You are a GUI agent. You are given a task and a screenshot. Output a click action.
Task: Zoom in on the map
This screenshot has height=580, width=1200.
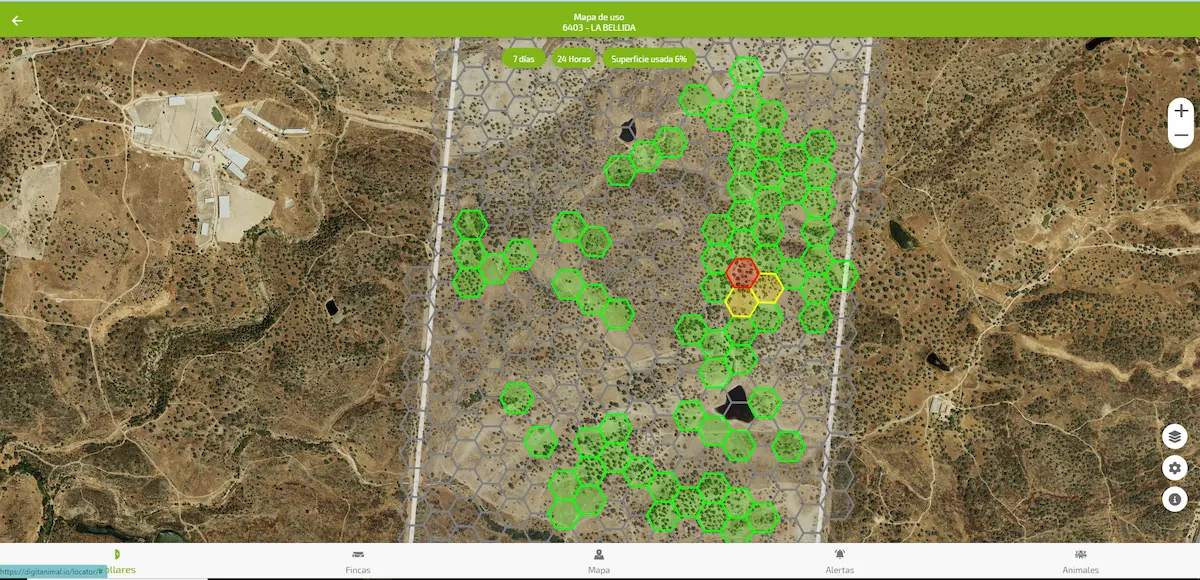[1181, 111]
